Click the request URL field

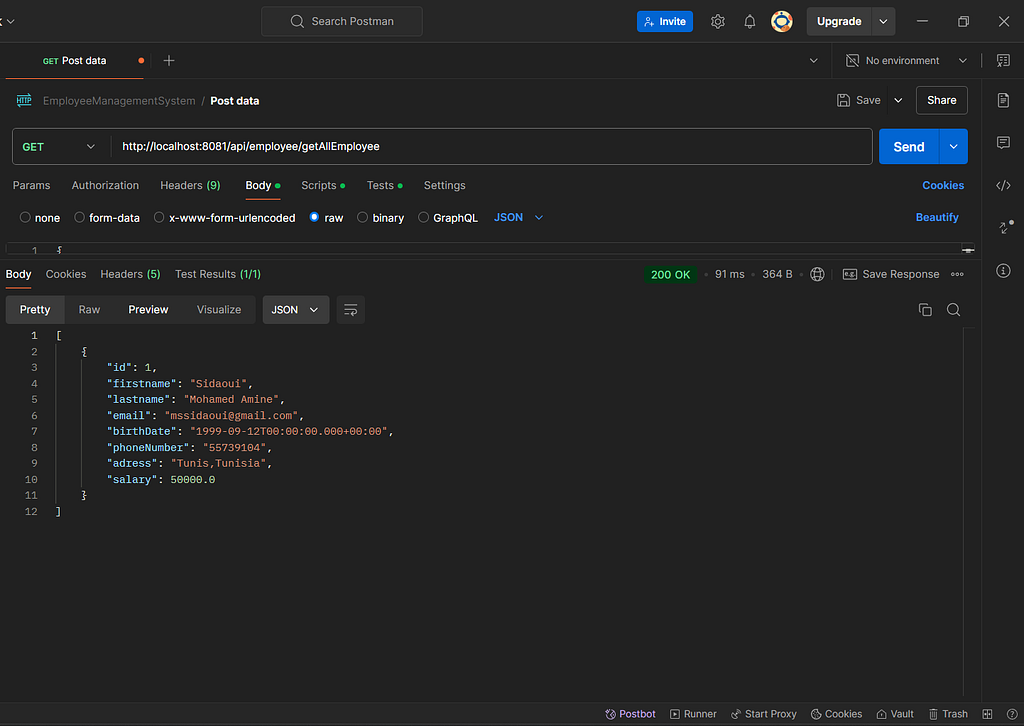(x=492, y=146)
